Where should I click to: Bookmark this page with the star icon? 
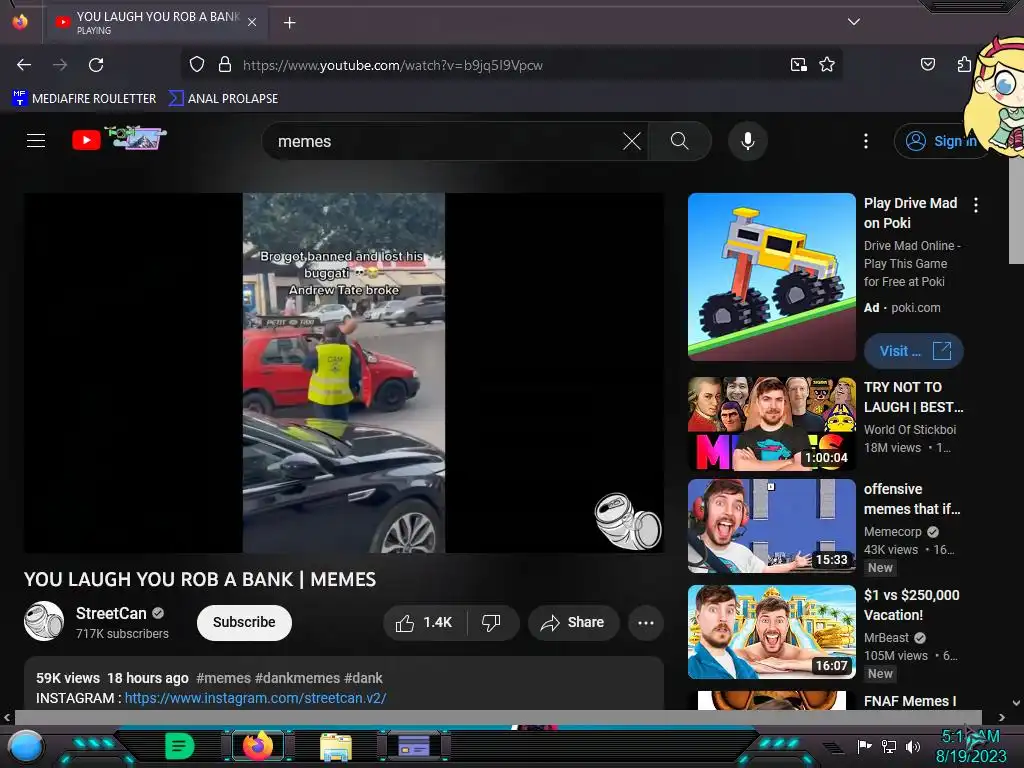coord(827,65)
